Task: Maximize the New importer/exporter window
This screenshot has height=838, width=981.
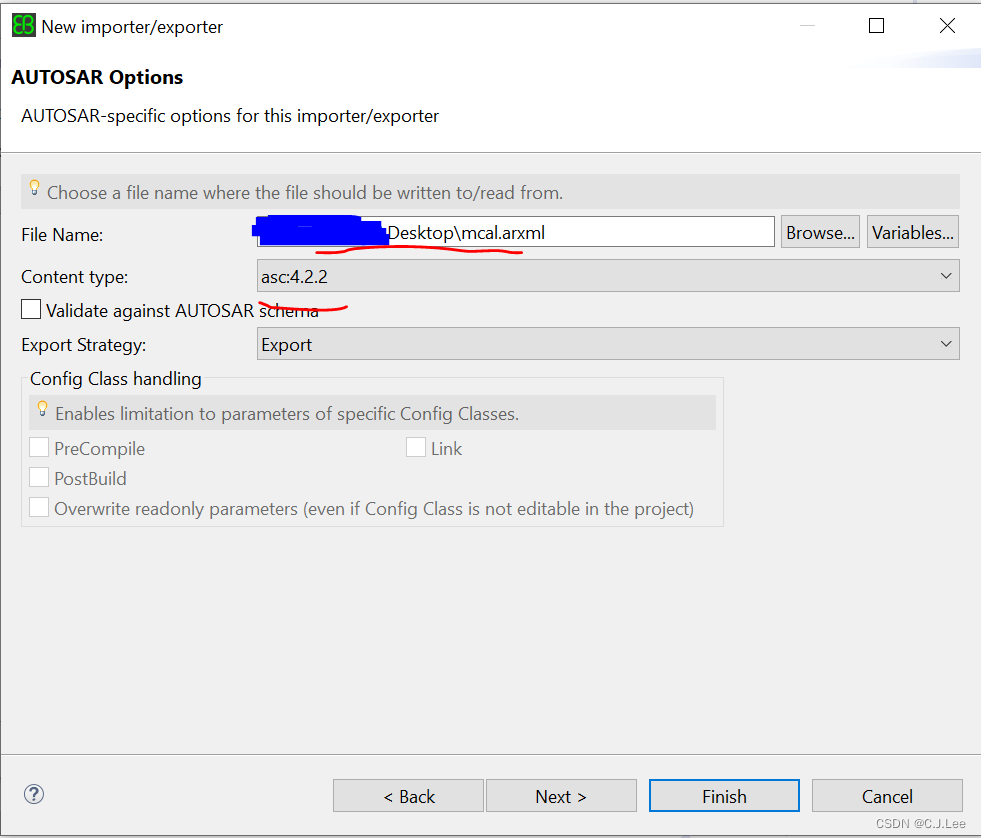Action: click(x=877, y=26)
